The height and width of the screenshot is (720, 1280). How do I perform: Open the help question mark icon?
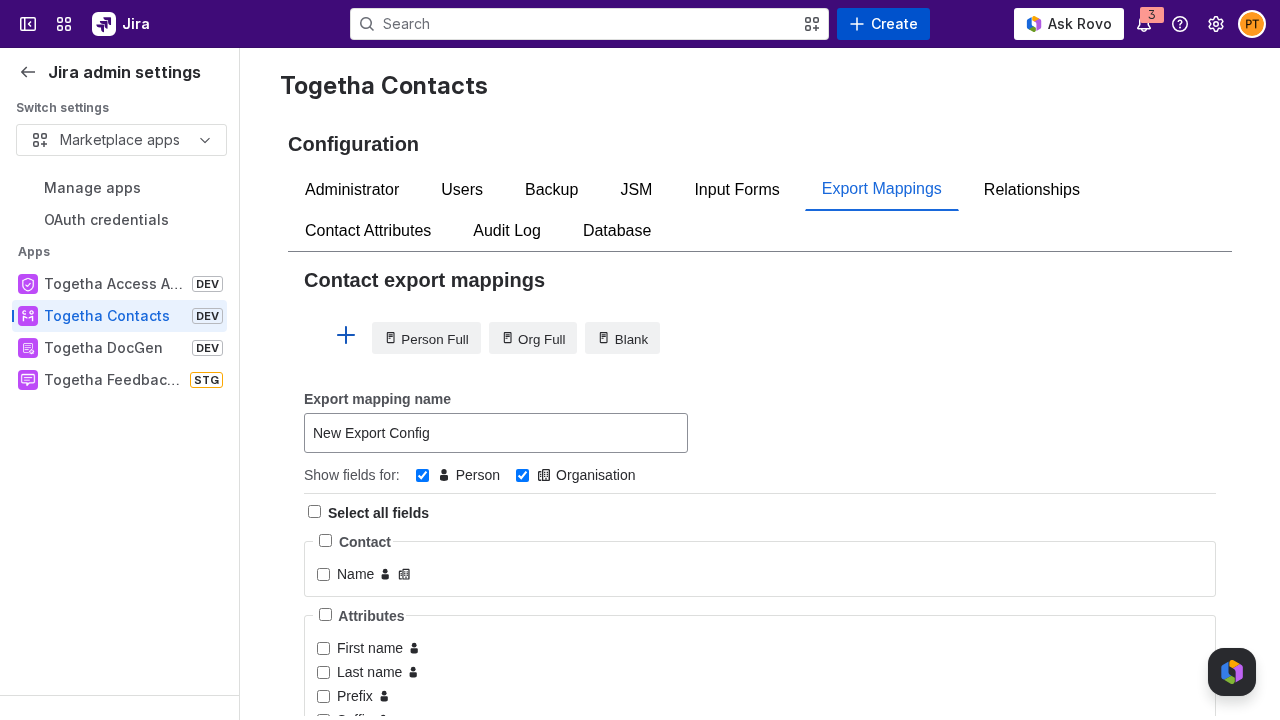[x=1180, y=24]
